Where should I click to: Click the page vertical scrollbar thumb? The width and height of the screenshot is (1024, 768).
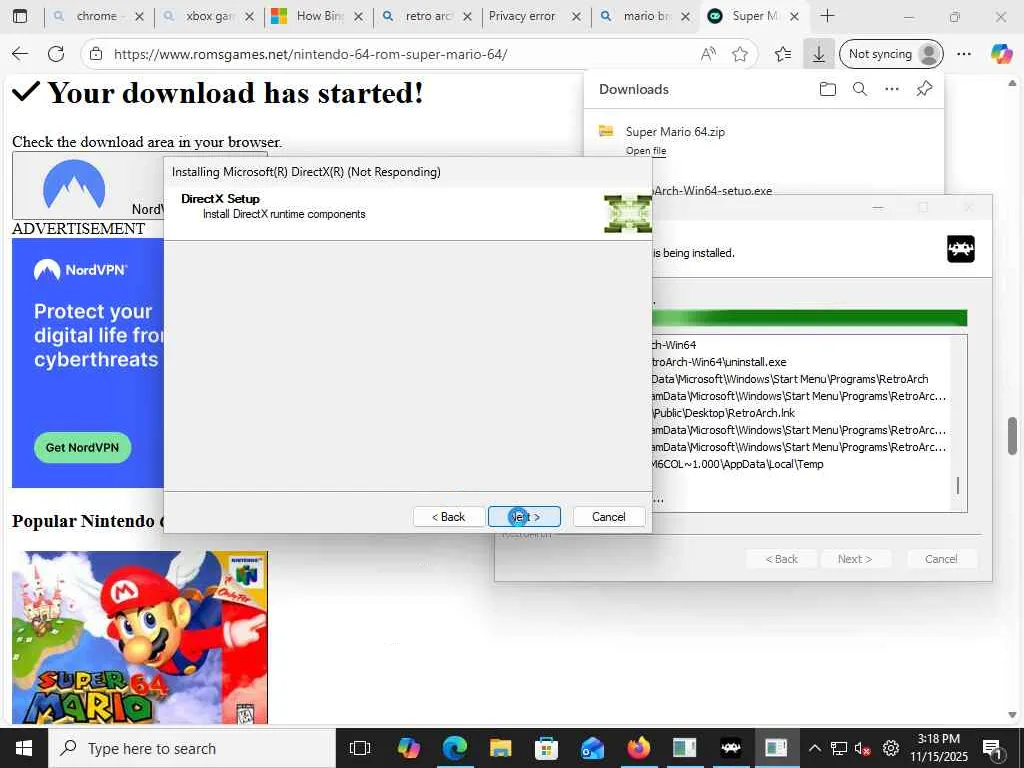[x=1012, y=435]
